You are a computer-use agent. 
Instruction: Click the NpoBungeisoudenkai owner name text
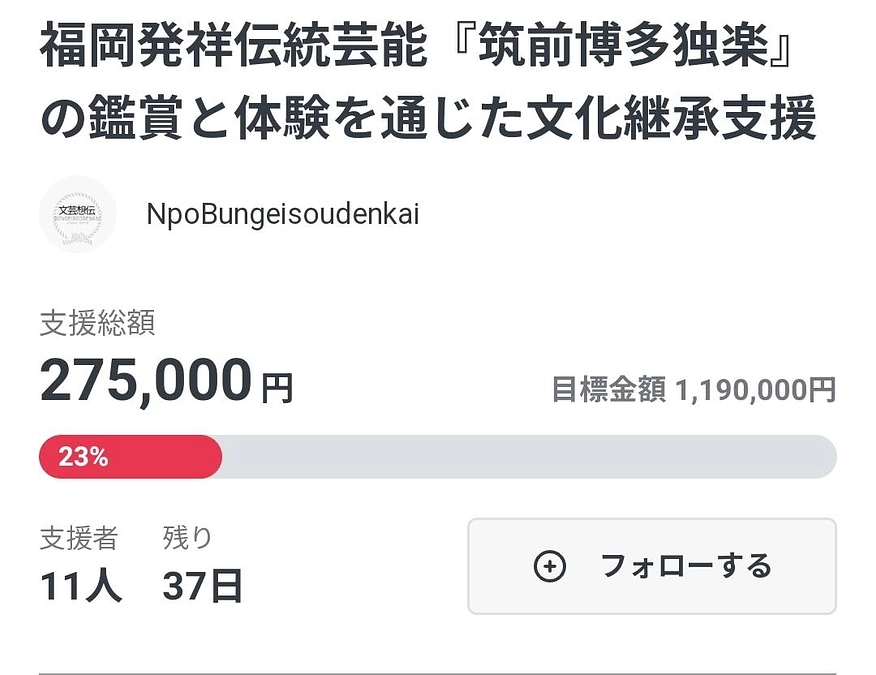284,214
